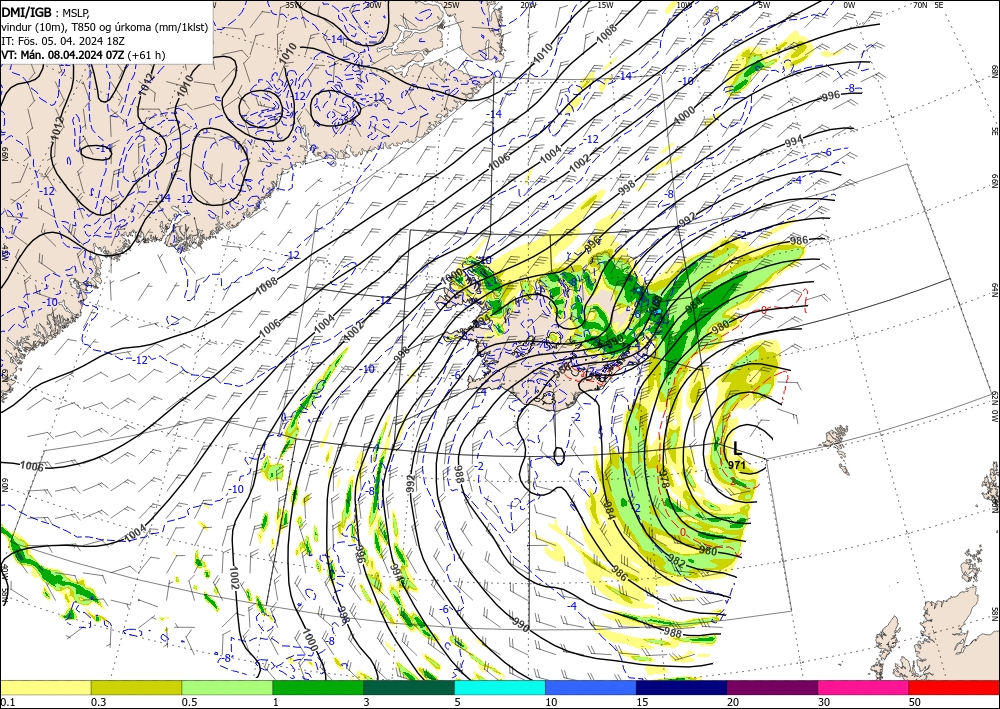
Task: Click the dark green 3–5 legend segment
Action: point(409,687)
